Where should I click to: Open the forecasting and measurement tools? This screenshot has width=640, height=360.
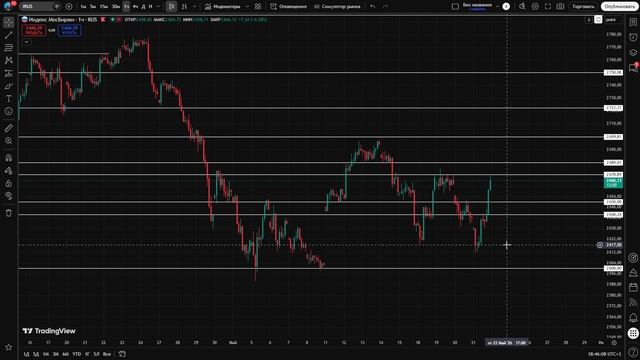point(9,73)
